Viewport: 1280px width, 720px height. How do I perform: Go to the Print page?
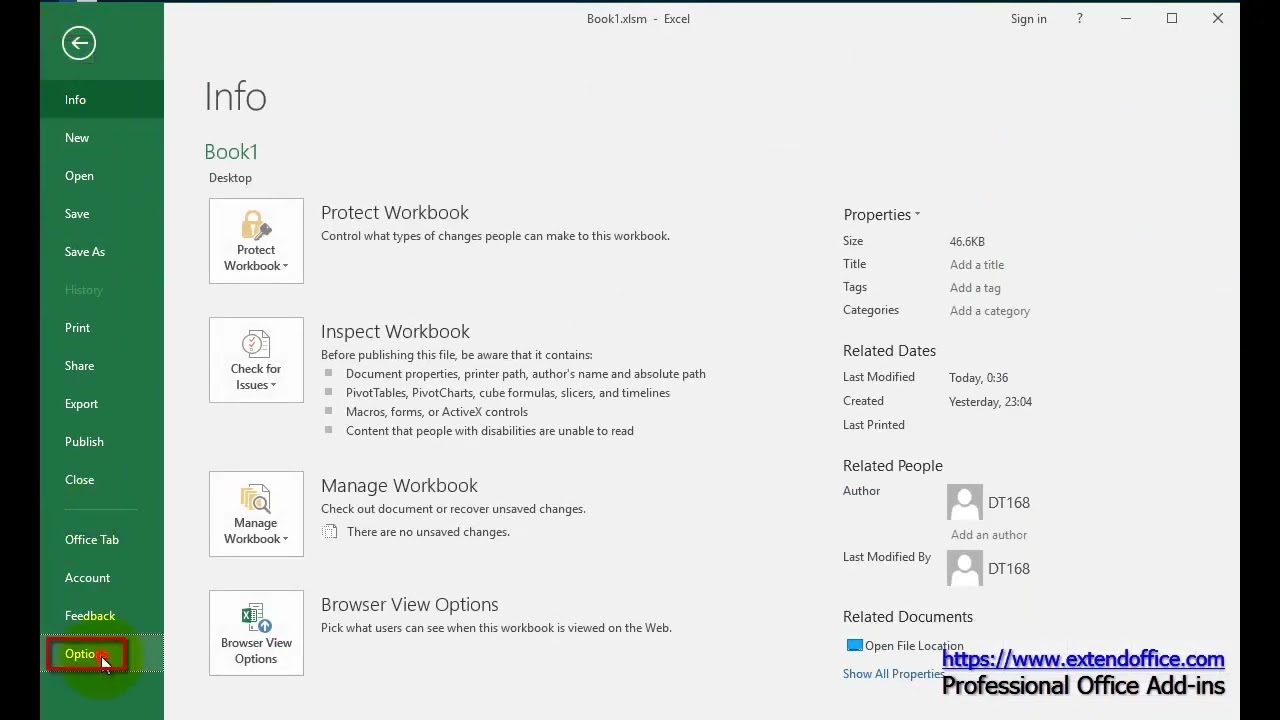[102, 328]
